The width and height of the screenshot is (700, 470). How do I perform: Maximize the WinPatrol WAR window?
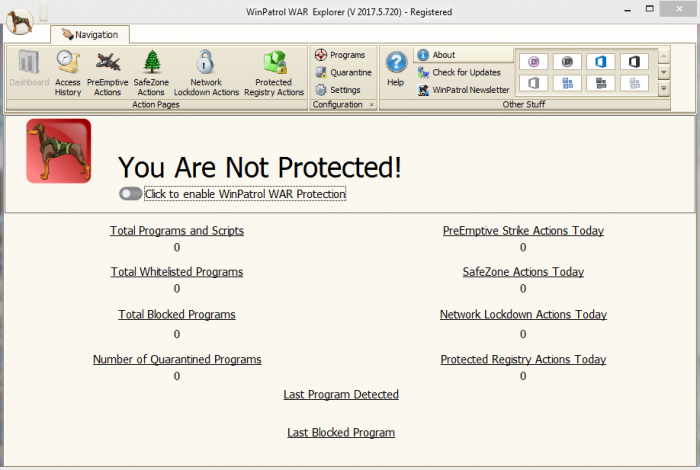[x=650, y=9]
